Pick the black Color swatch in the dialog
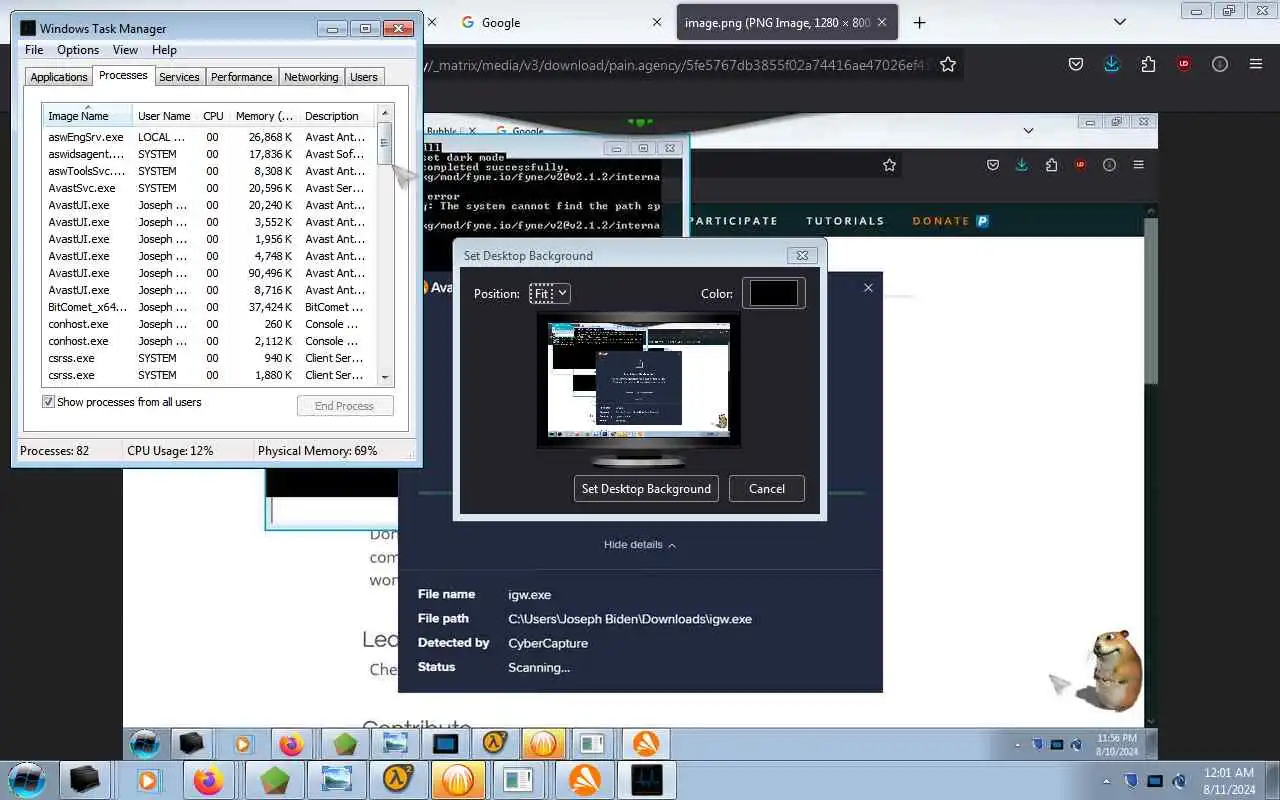 [x=774, y=293]
